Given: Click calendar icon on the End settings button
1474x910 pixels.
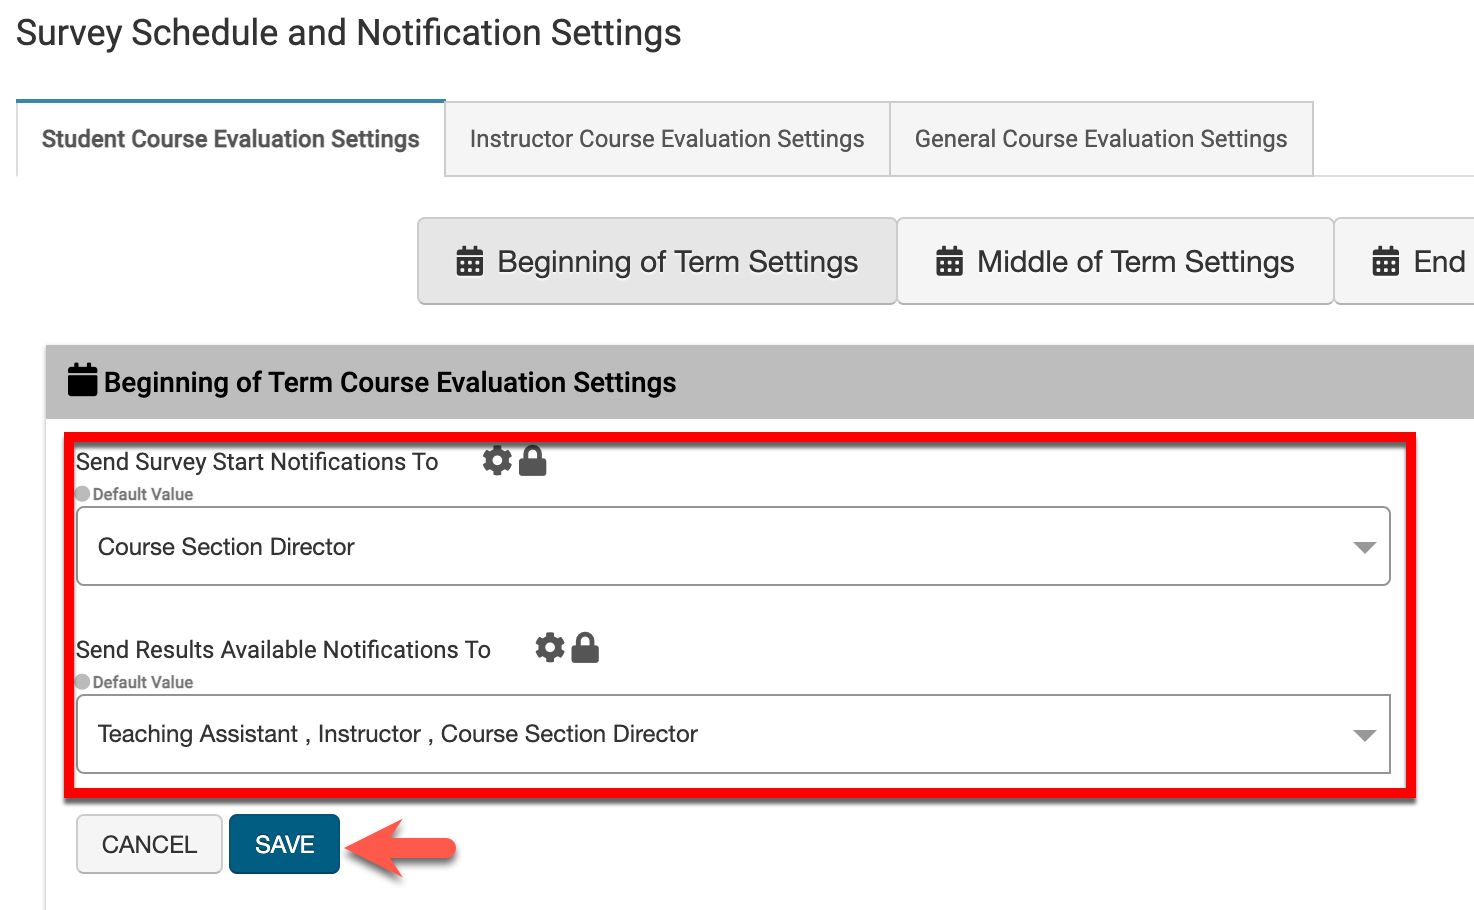Looking at the screenshot, I should (1386, 262).
